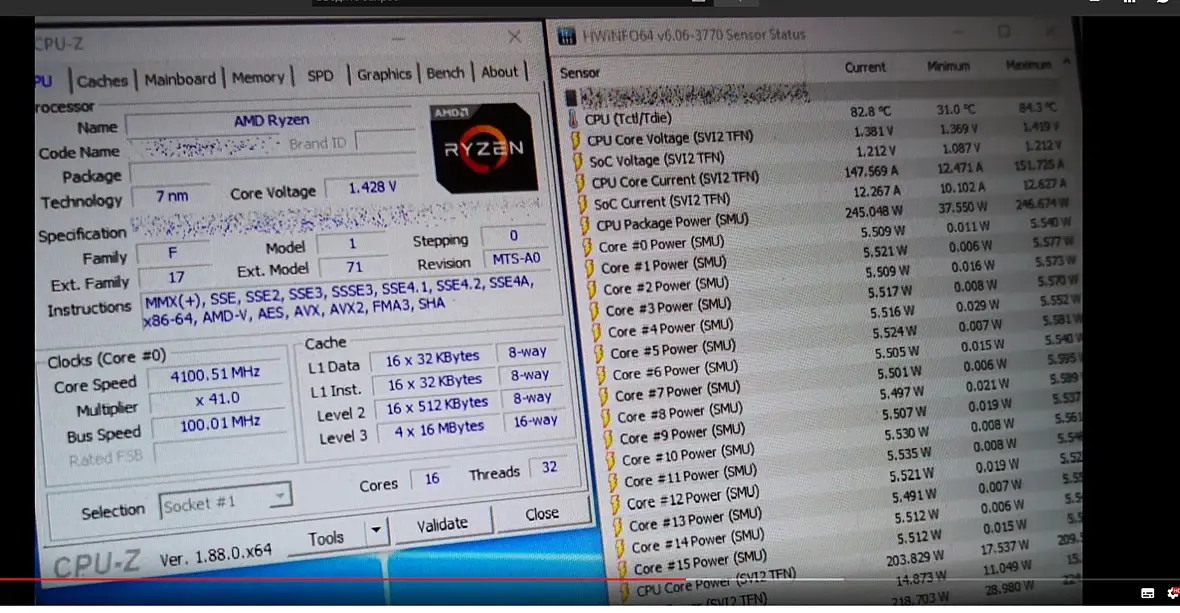
Task: Click the Multiplier value x 41.0
Action: (x=217, y=399)
